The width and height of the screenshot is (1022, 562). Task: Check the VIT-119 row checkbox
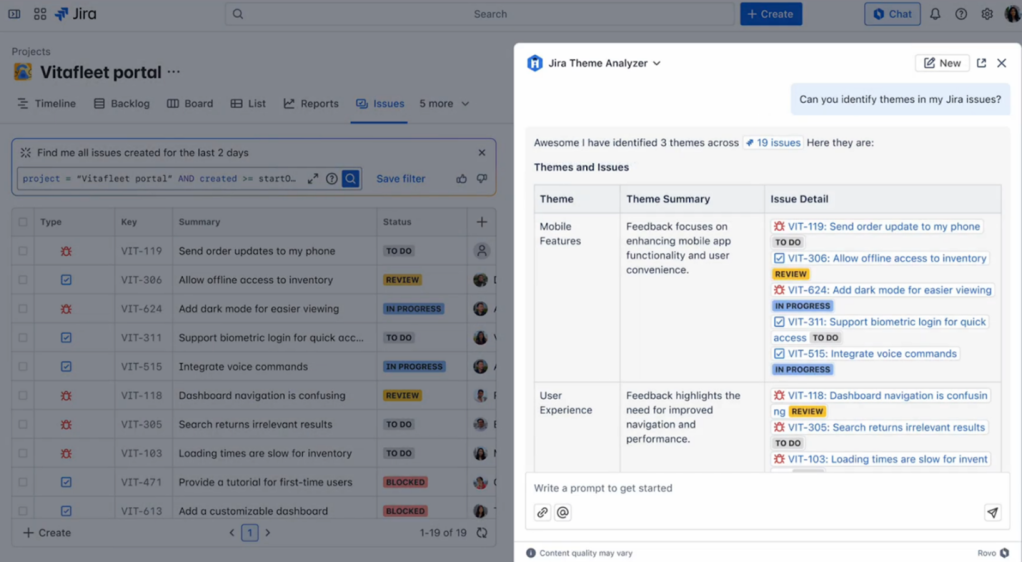[x=23, y=250]
